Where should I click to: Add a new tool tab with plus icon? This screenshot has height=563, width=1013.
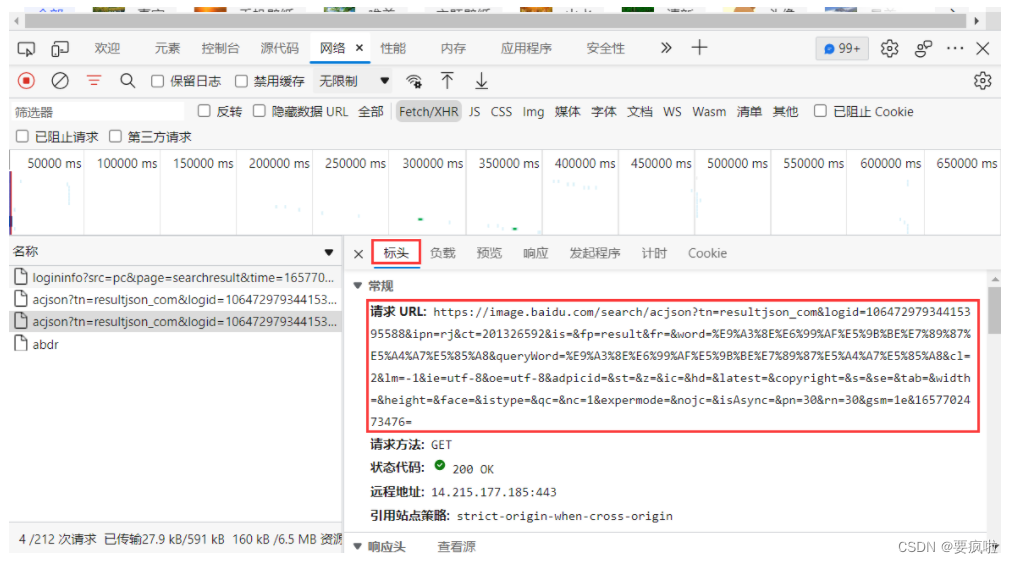[700, 48]
